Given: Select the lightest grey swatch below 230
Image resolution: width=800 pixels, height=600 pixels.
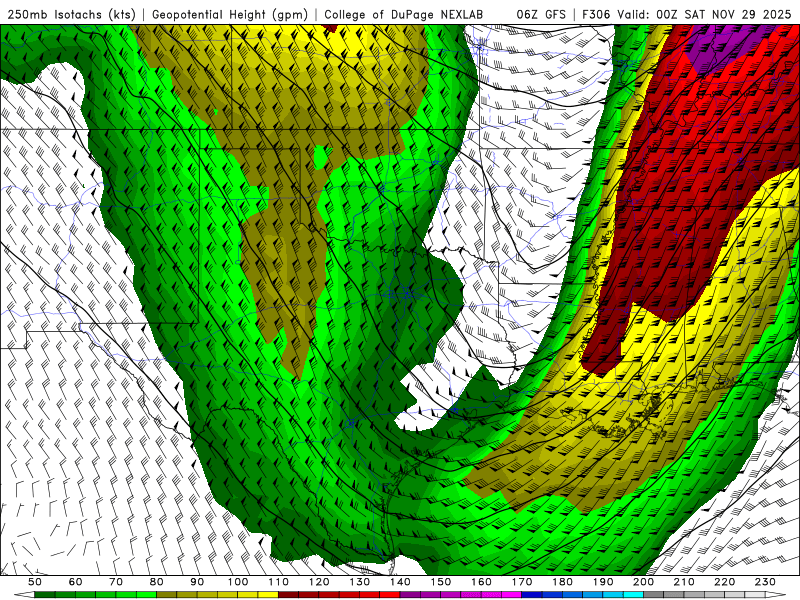Looking at the screenshot, I should pos(755,595).
